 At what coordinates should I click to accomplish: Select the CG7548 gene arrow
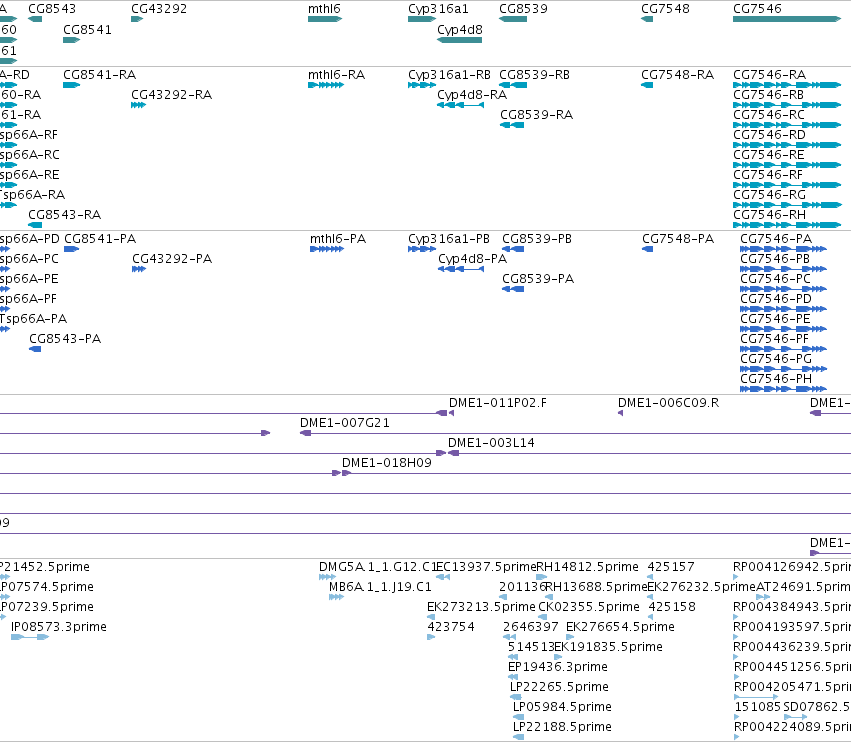coord(647,19)
